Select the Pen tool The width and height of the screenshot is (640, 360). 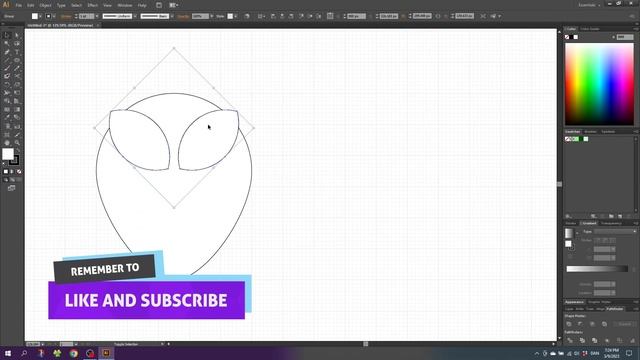(x=7, y=52)
